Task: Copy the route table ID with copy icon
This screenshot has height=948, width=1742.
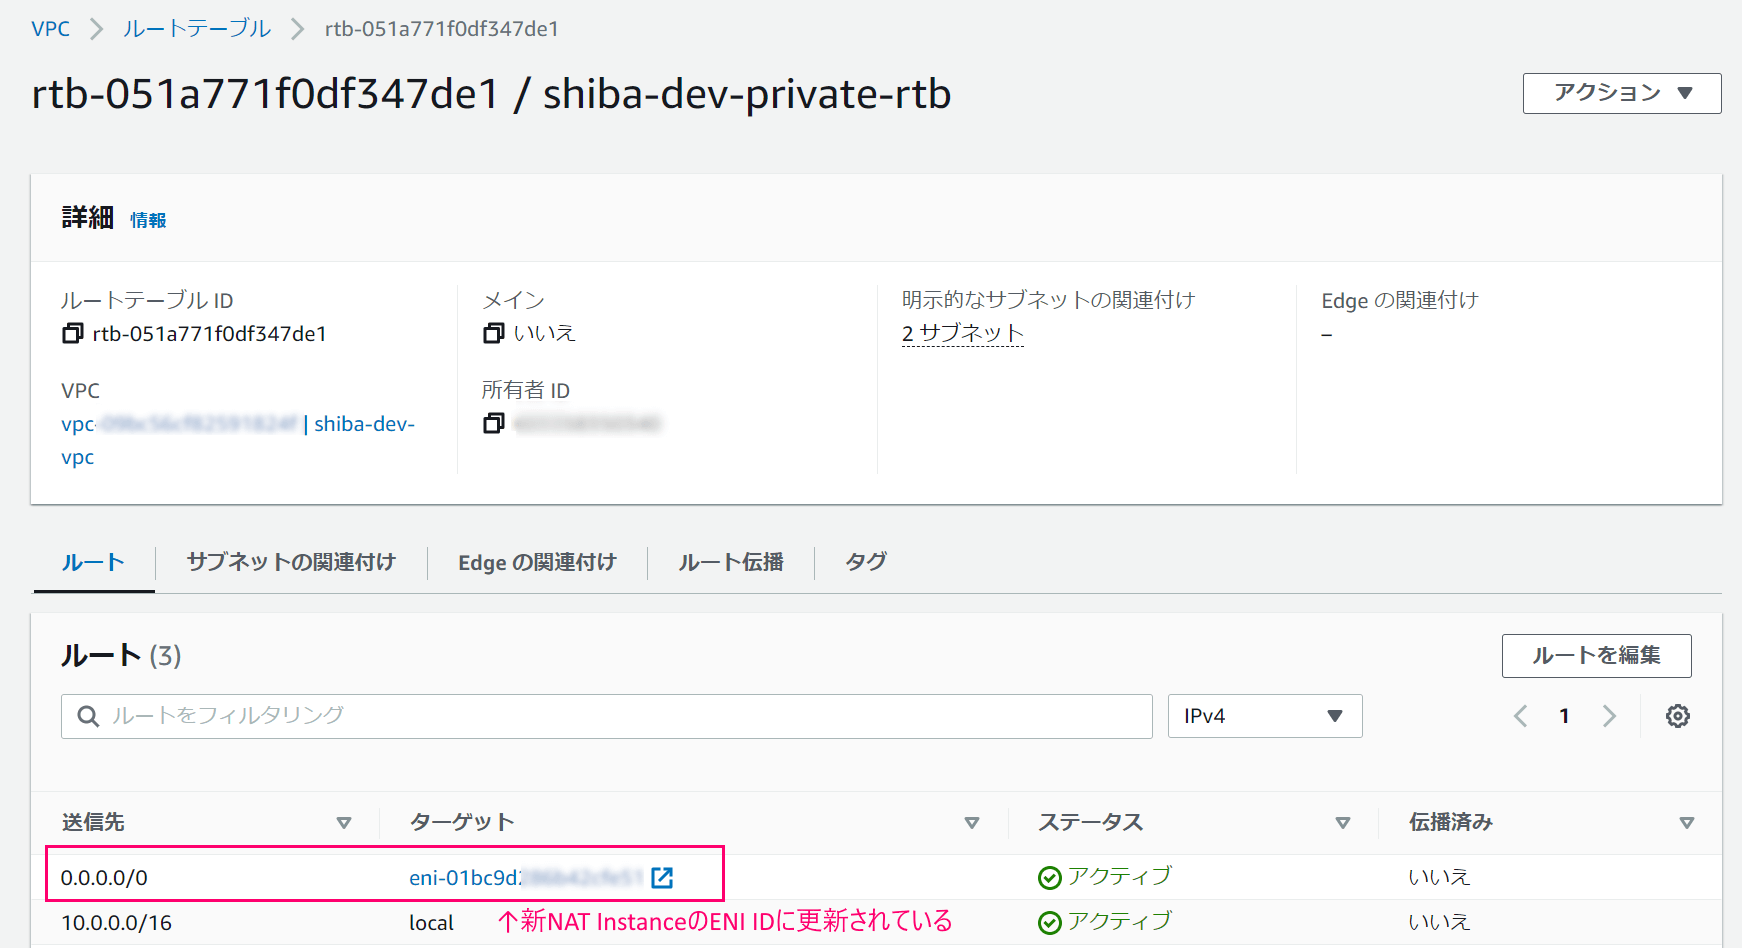Action: pyautogui.click(x=72, y=333)
